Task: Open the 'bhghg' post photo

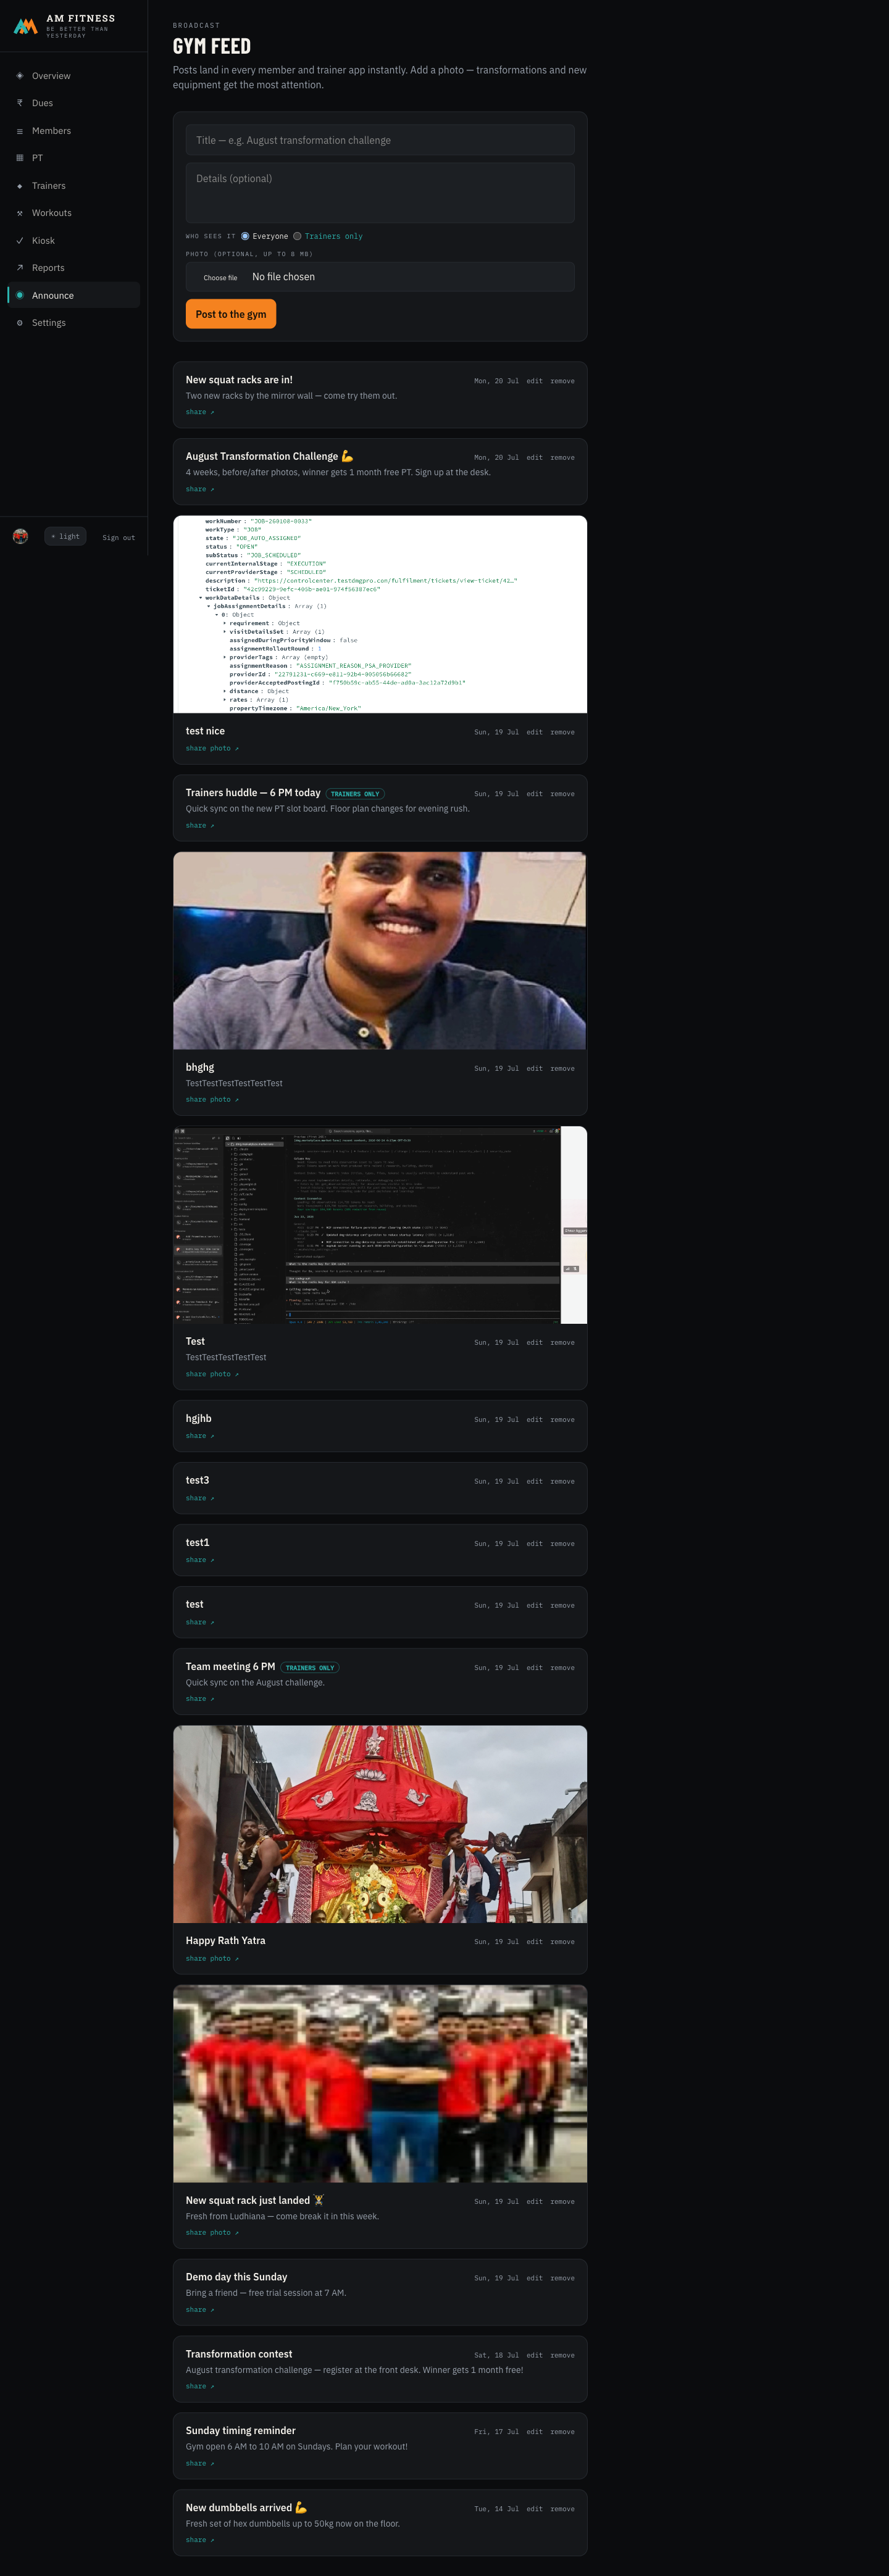Action: point(380,950)
